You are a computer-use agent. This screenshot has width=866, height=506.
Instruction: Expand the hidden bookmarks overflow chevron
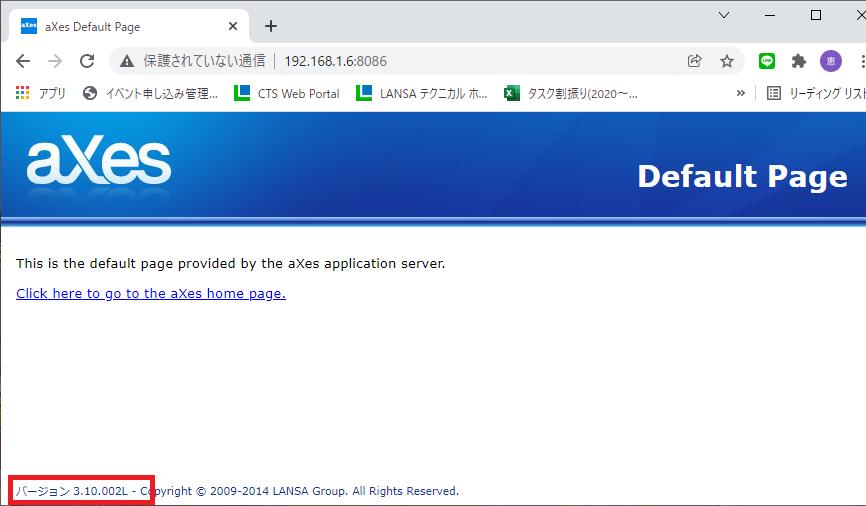pos(741,93)
